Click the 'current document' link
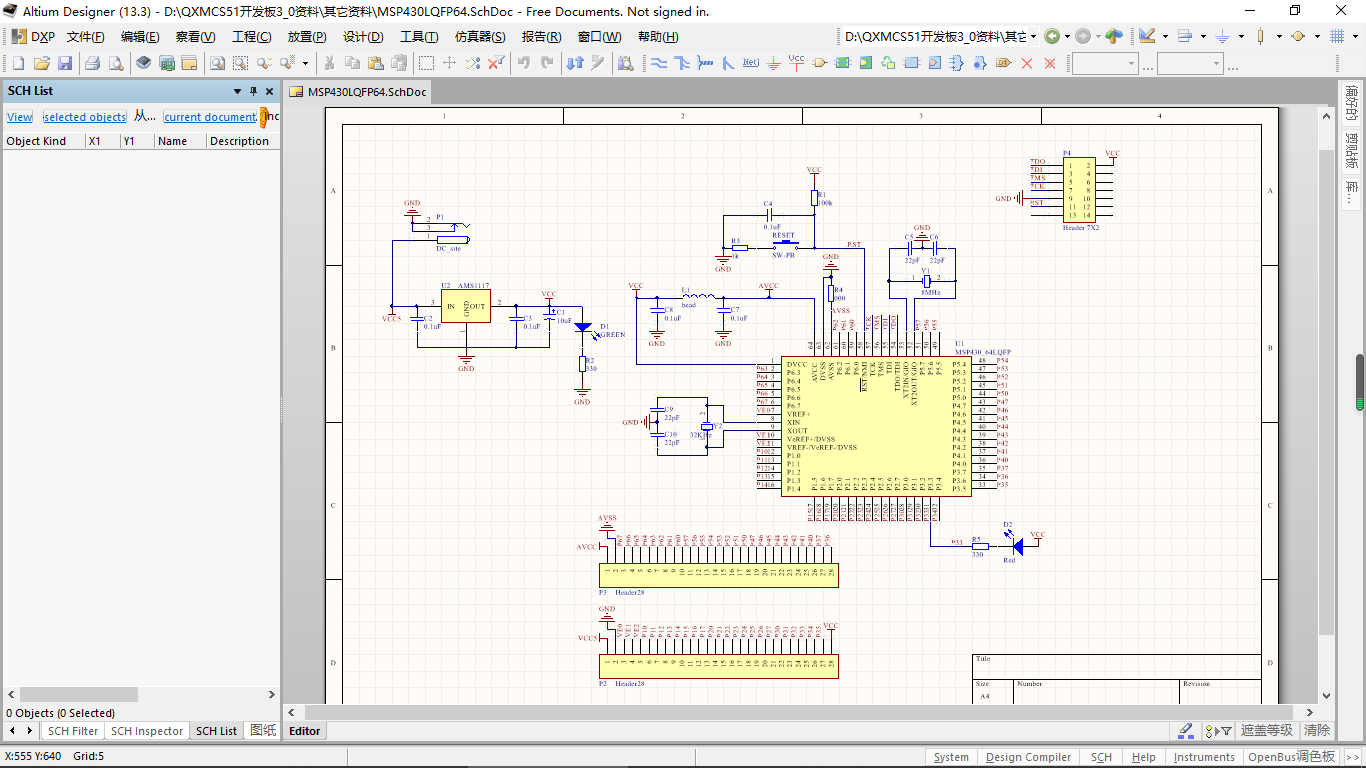The height and width of the screenshot is (768, 1366). [210, 117]
